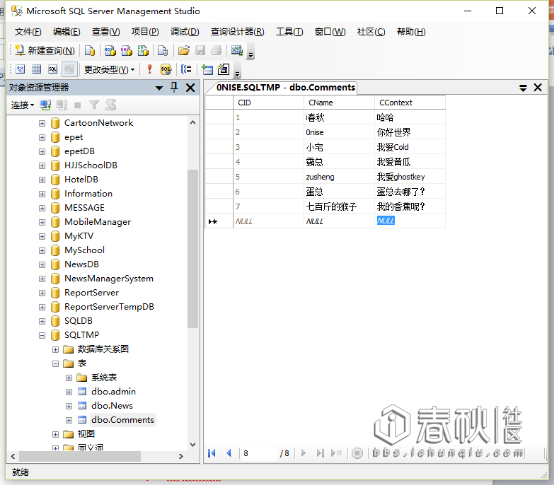Click the Refresh icon in Object Explorer
Image resolution: width=554 pixels, height=485 pixels.
[x=111, y=105]
